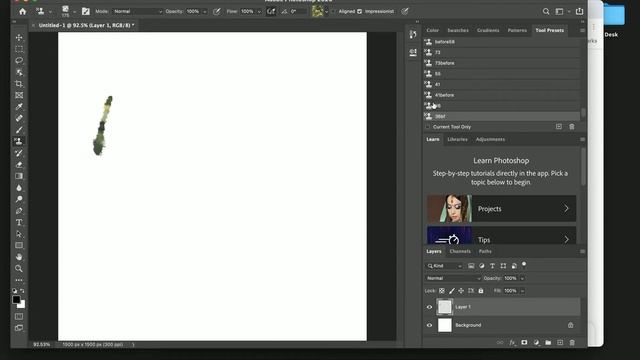Enable Current Tool Only checkbox
The image size is (640, 360).
(428, 127)
